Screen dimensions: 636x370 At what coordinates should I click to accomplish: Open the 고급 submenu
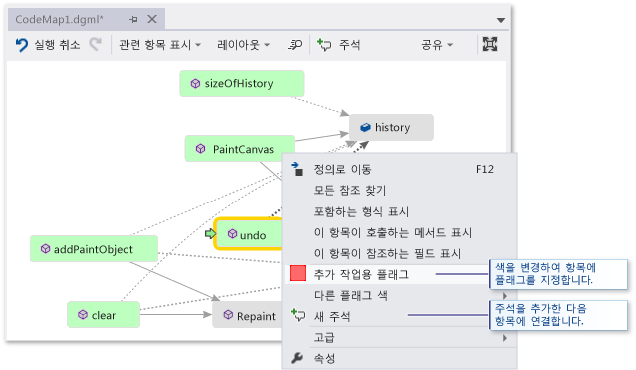click(x=400, y=338)
